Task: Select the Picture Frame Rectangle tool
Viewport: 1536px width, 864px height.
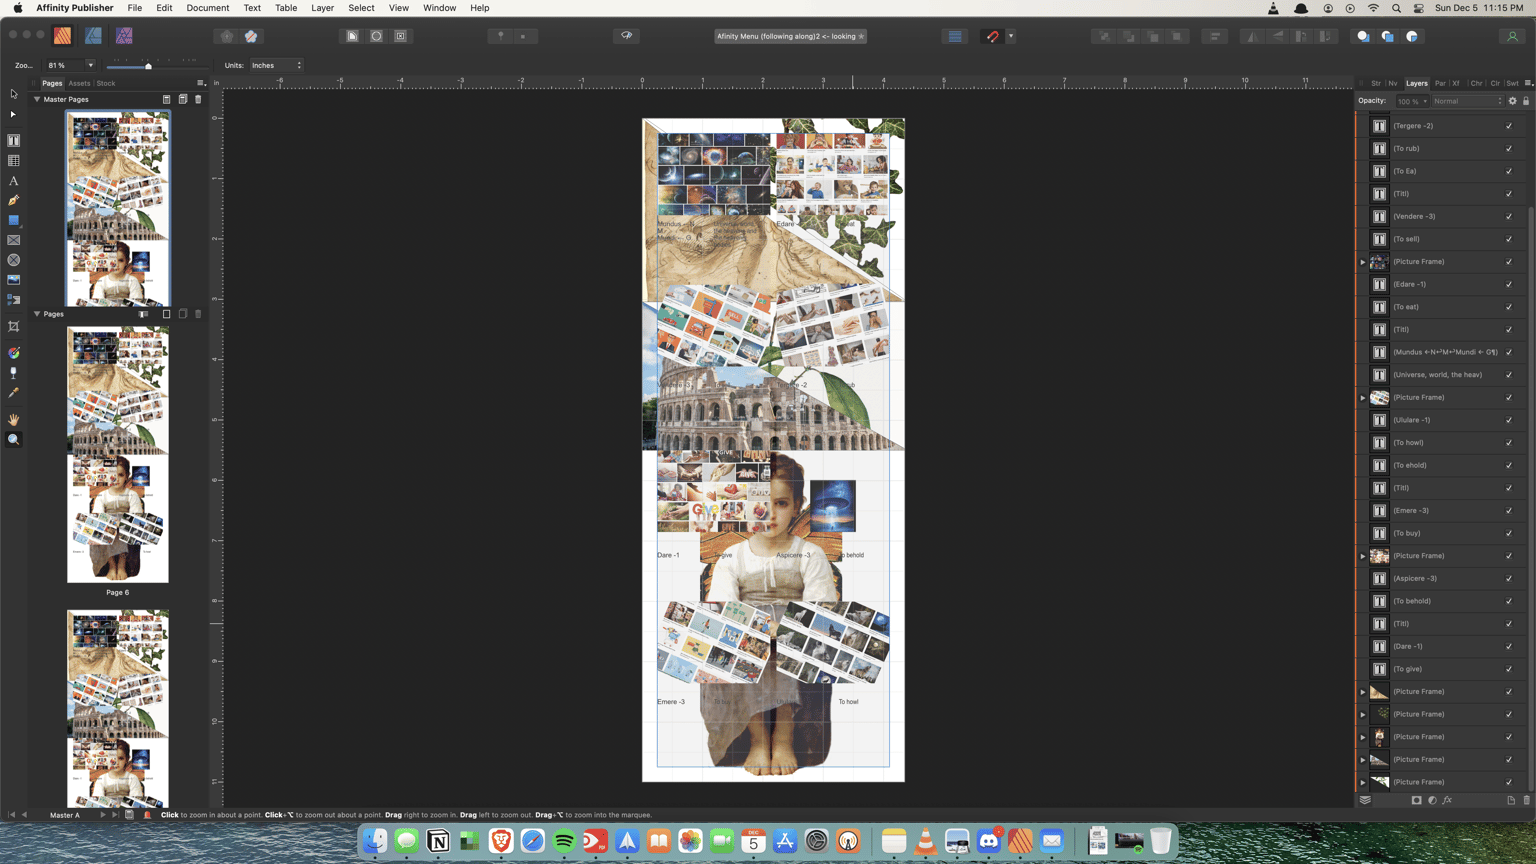Action: 14,240
